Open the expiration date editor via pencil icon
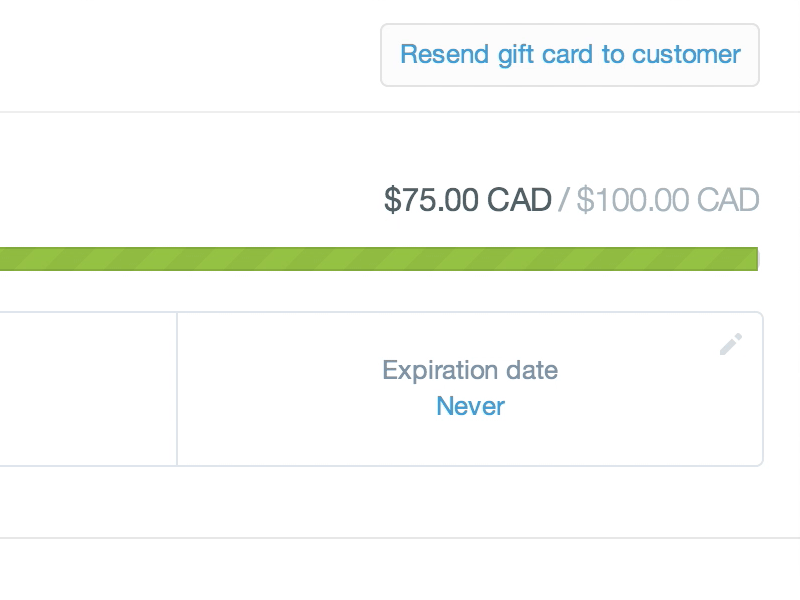 pos(730,344)
